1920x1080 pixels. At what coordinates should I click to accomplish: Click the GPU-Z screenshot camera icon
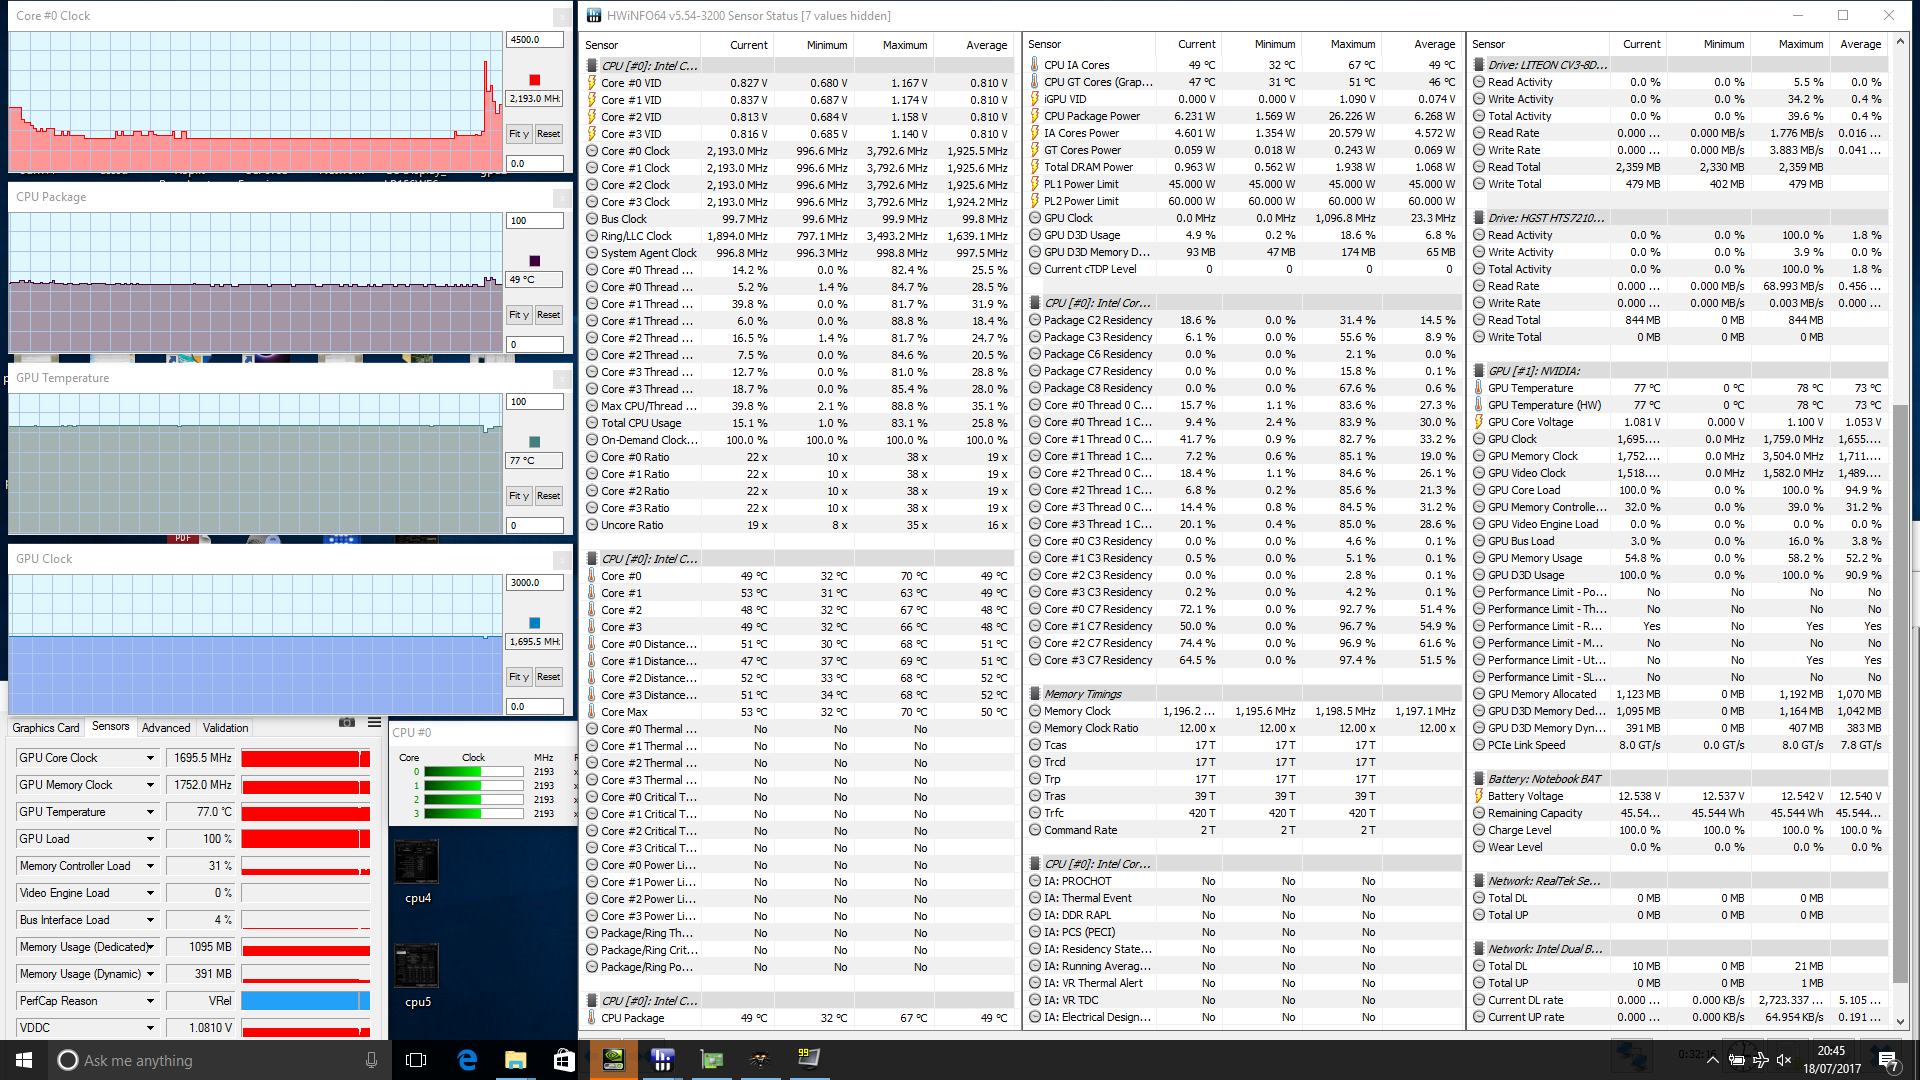[x=347, y=722]
